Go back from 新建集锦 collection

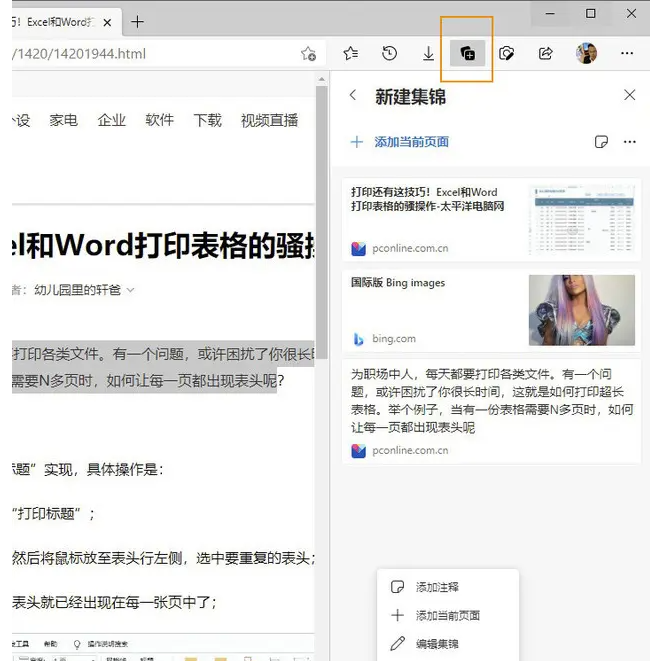[353, 95]
